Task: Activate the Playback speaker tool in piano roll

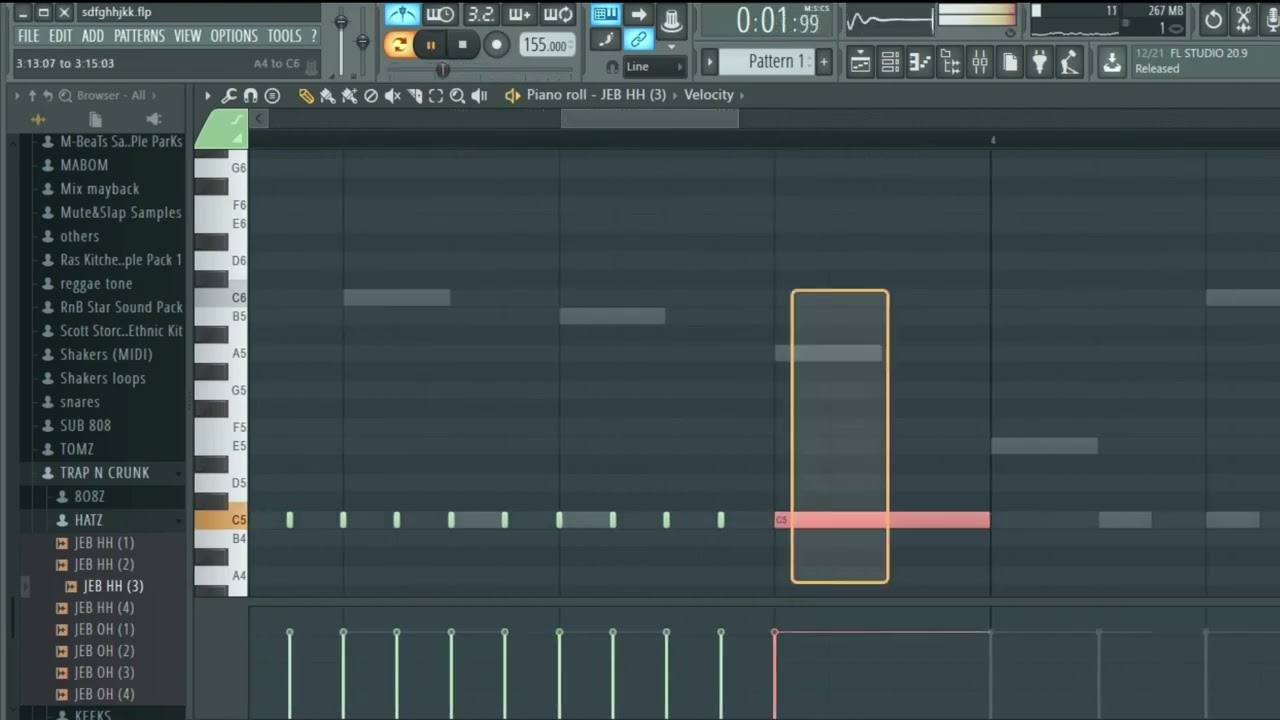Action: pos(480,96)
